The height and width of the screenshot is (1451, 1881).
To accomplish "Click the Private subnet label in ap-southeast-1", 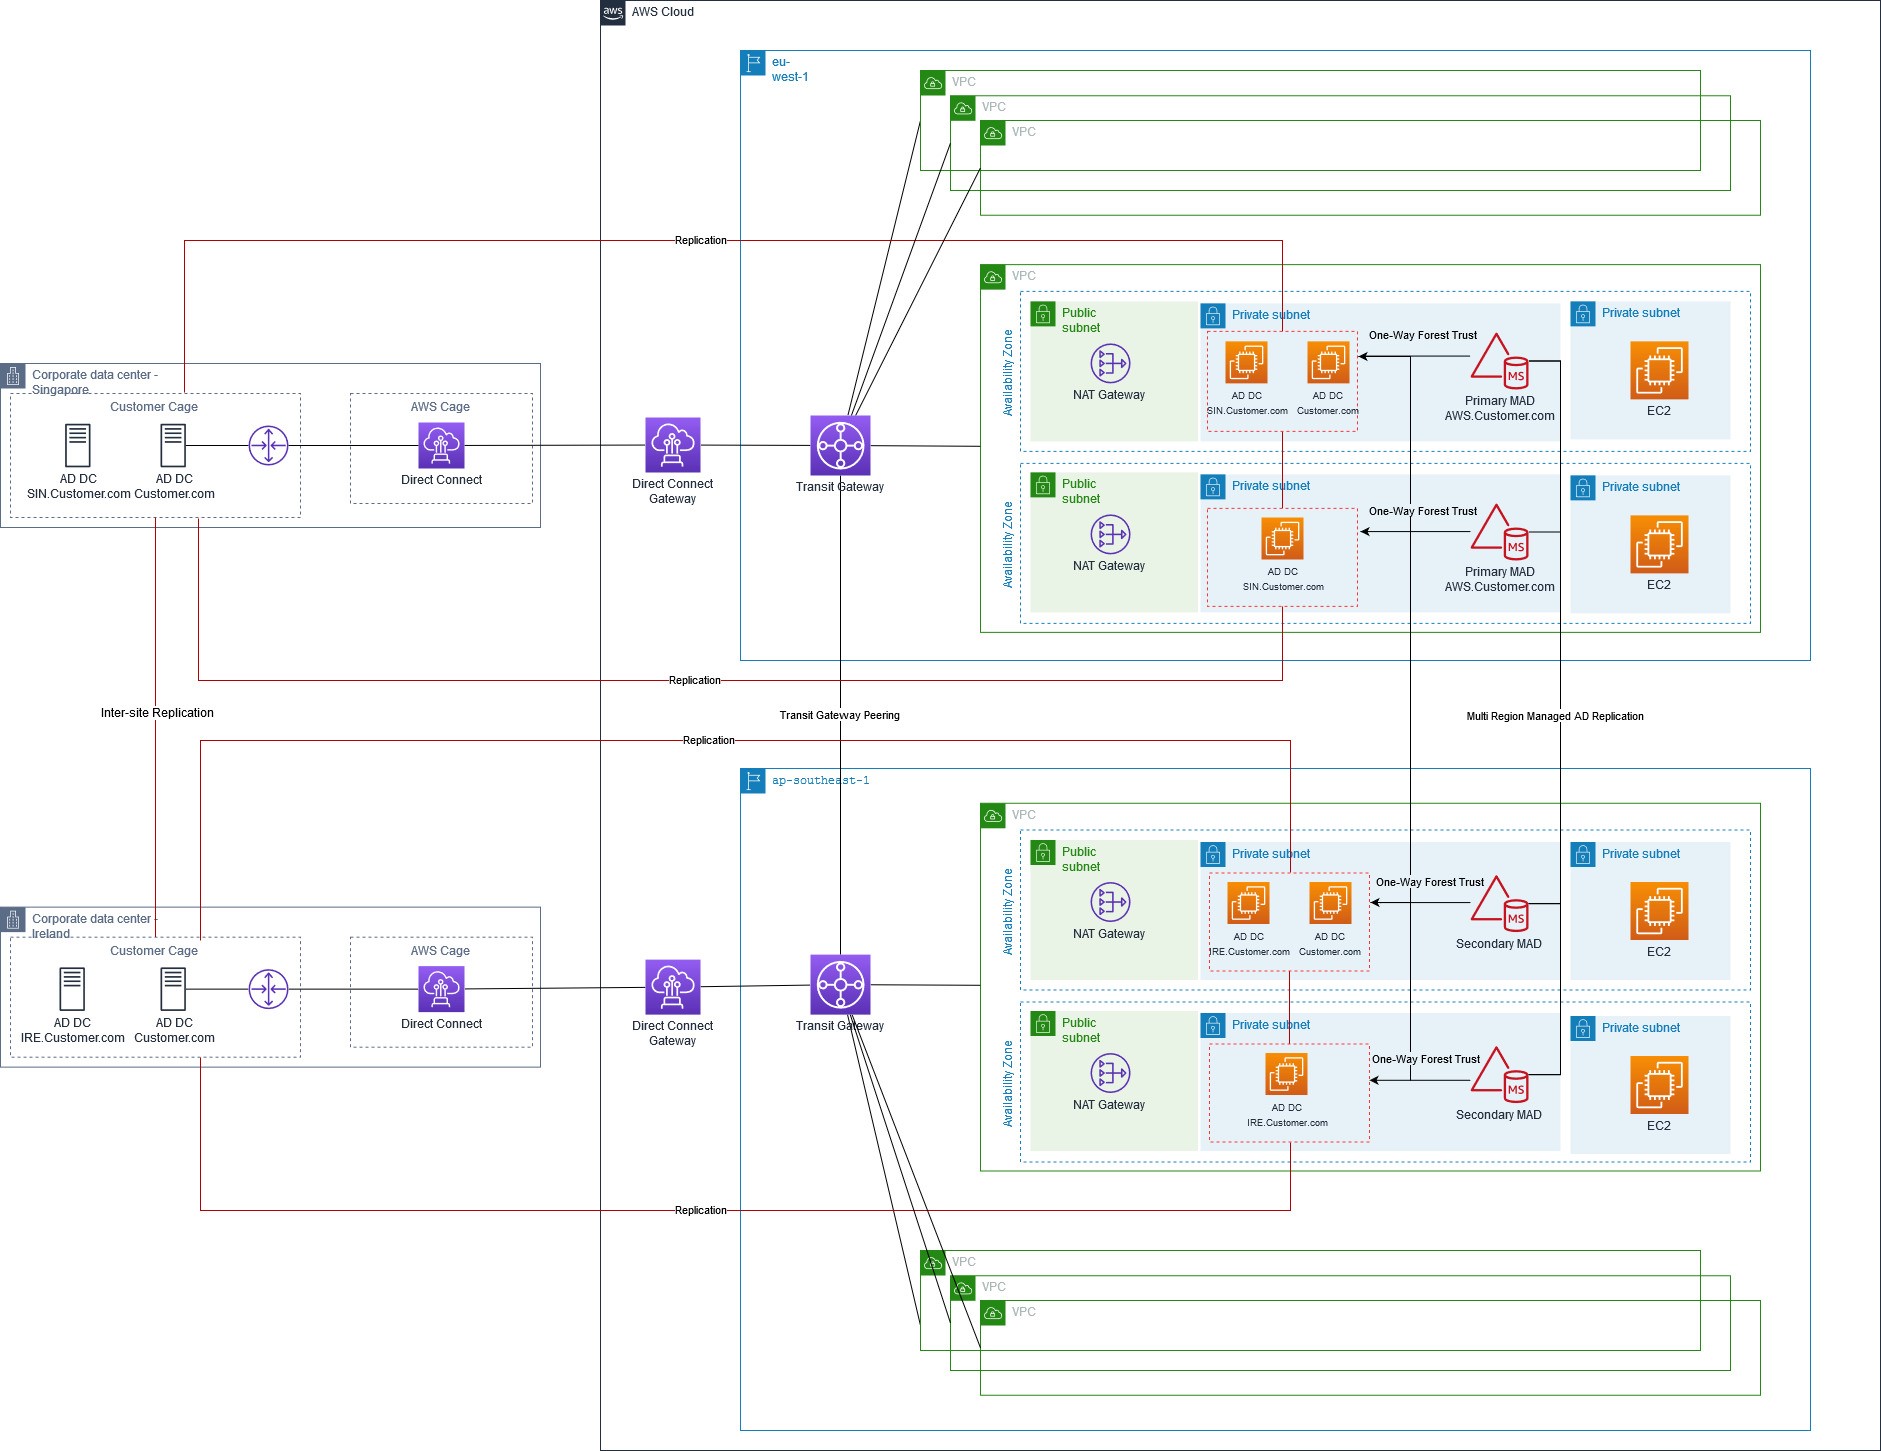I will pos(1271,853).
